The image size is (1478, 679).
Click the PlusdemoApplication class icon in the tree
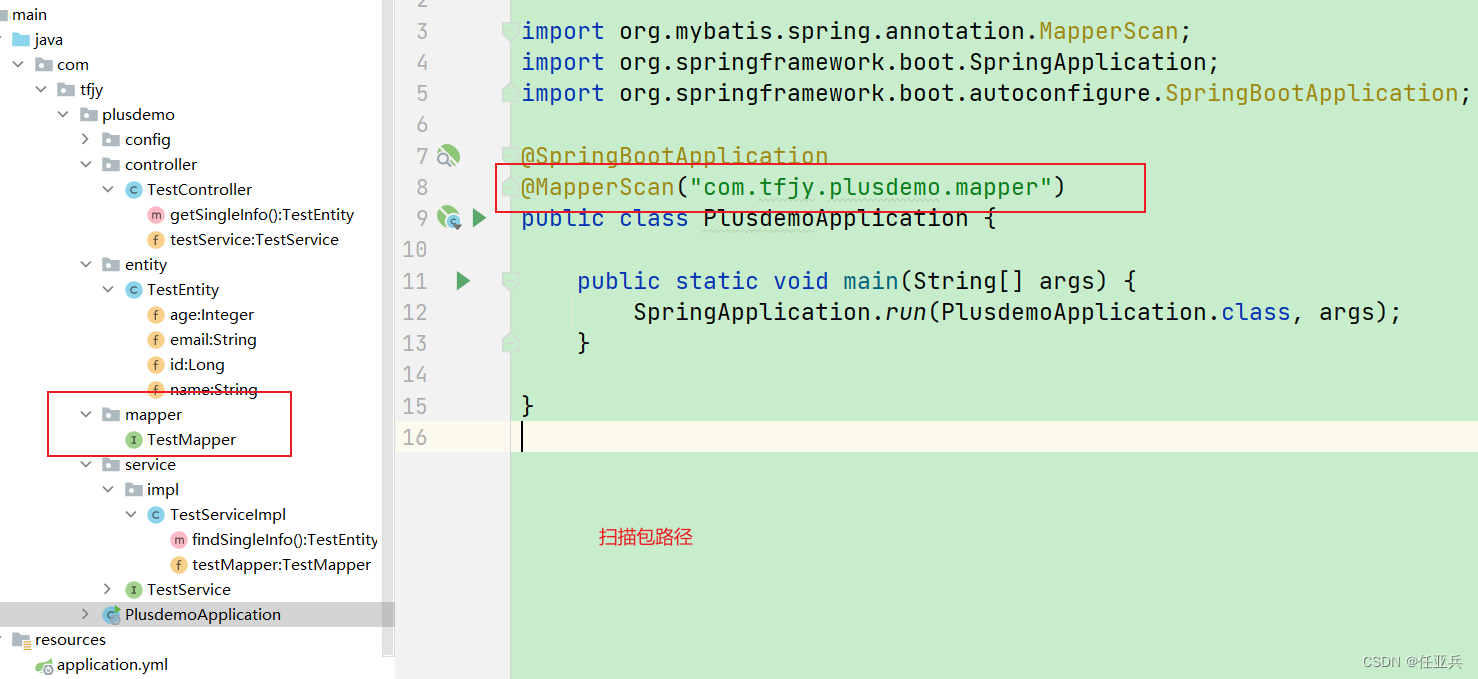click(x=111, y=615)
